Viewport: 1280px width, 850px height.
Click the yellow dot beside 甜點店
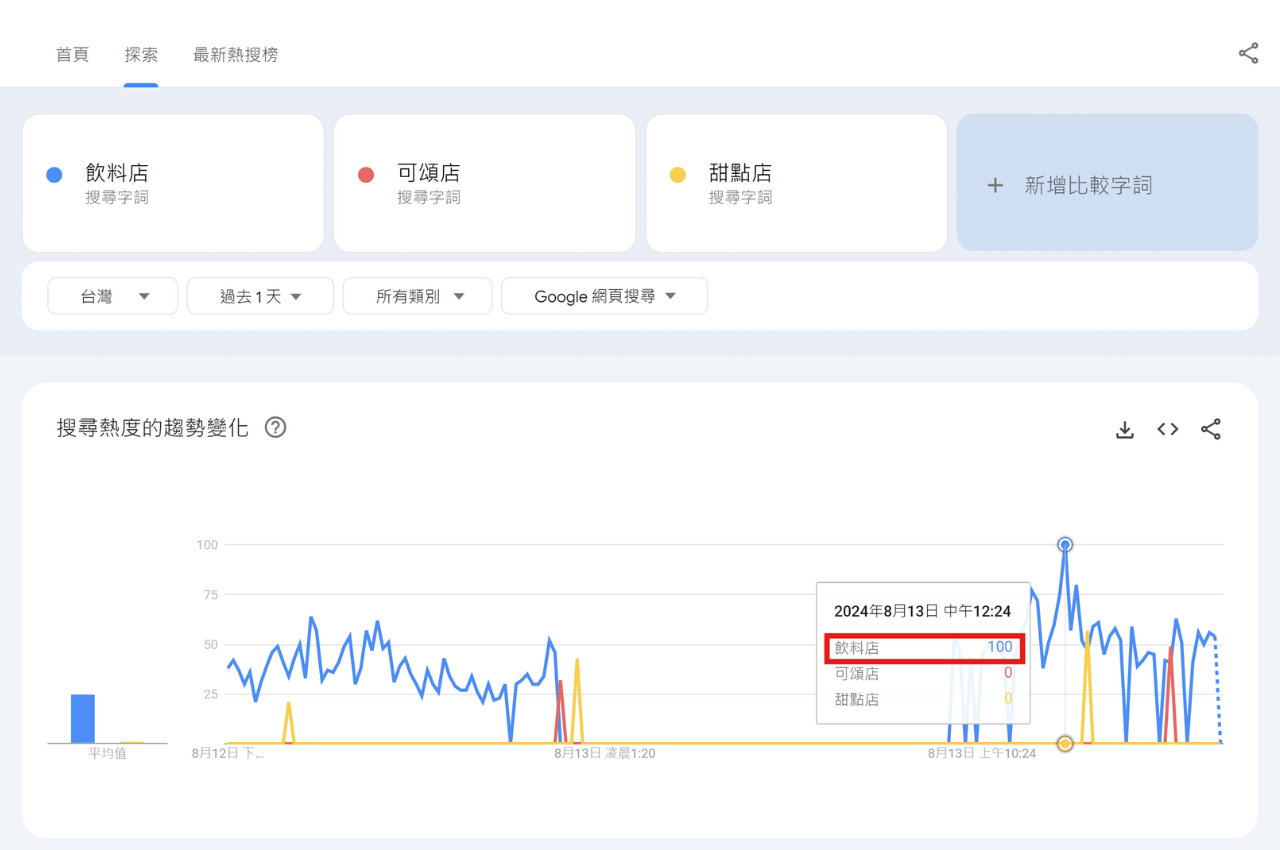(678, 175)
